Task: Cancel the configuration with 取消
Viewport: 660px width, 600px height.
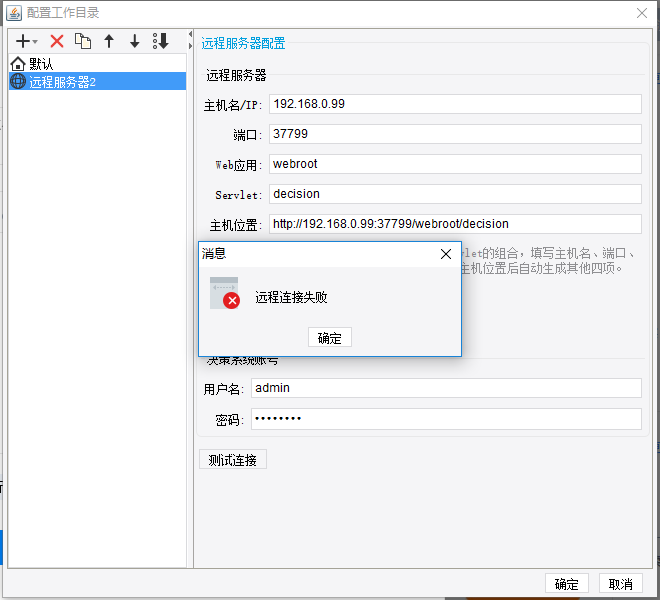Action: tap(621, 584)
